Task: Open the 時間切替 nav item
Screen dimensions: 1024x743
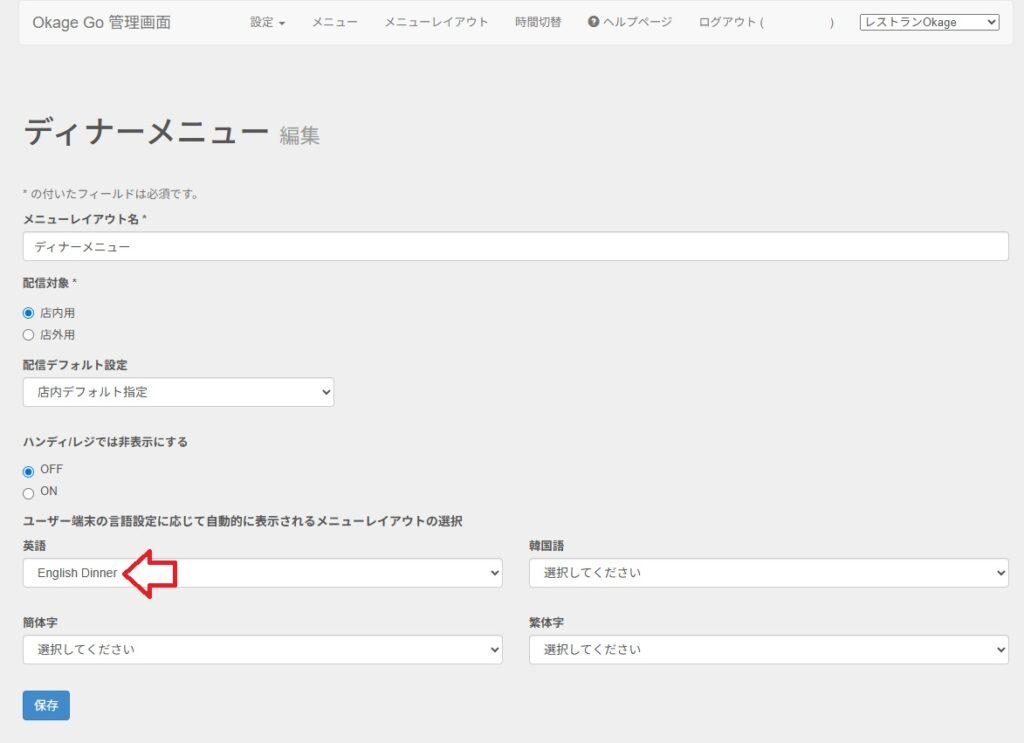Action: pyautogui.click(x=538, y=22)
